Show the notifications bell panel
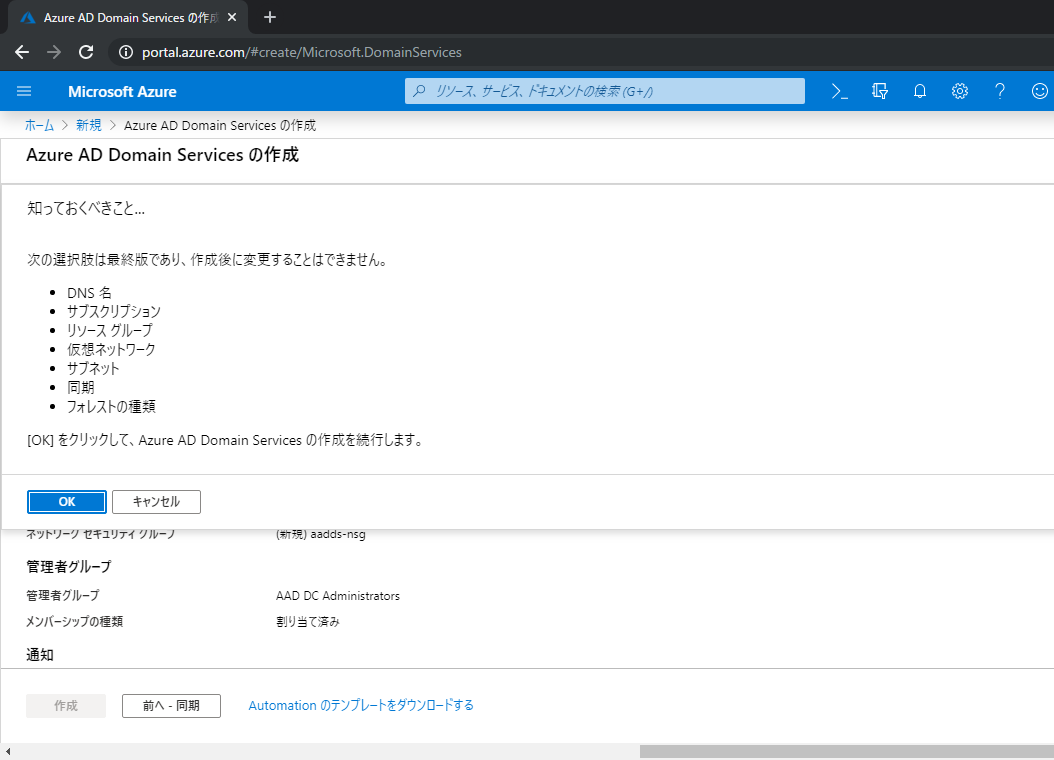The width and height of the screenshot is (1054, 760). pyautogui.click(x=920, y=91)
